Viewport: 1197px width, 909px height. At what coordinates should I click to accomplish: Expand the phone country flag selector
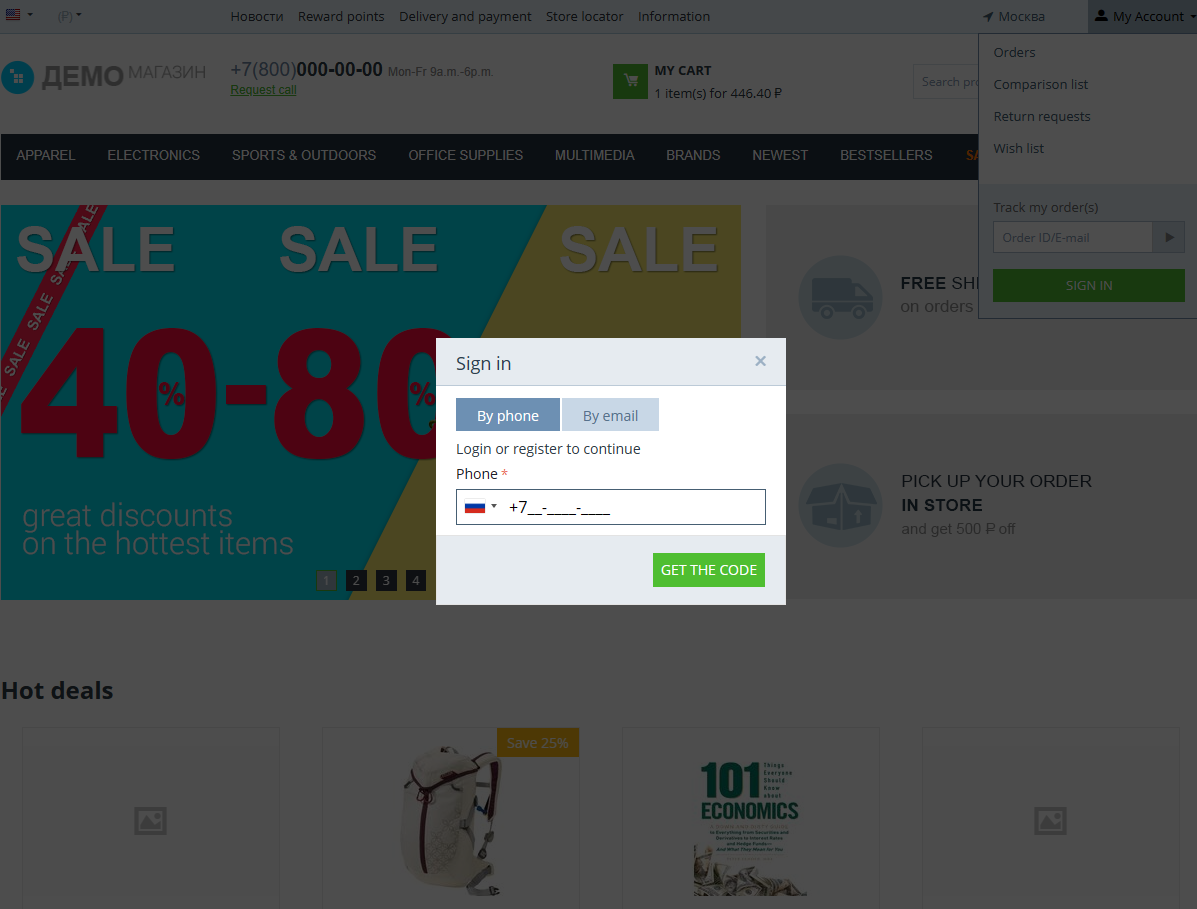481,507
